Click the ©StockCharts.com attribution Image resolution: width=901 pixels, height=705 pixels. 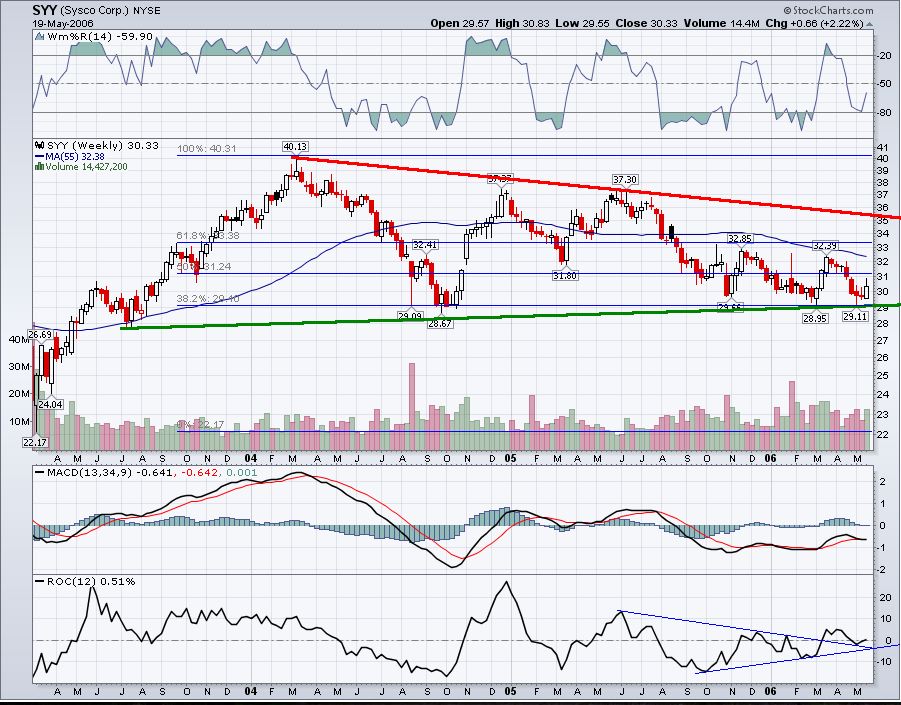click(x=827, y=10)
